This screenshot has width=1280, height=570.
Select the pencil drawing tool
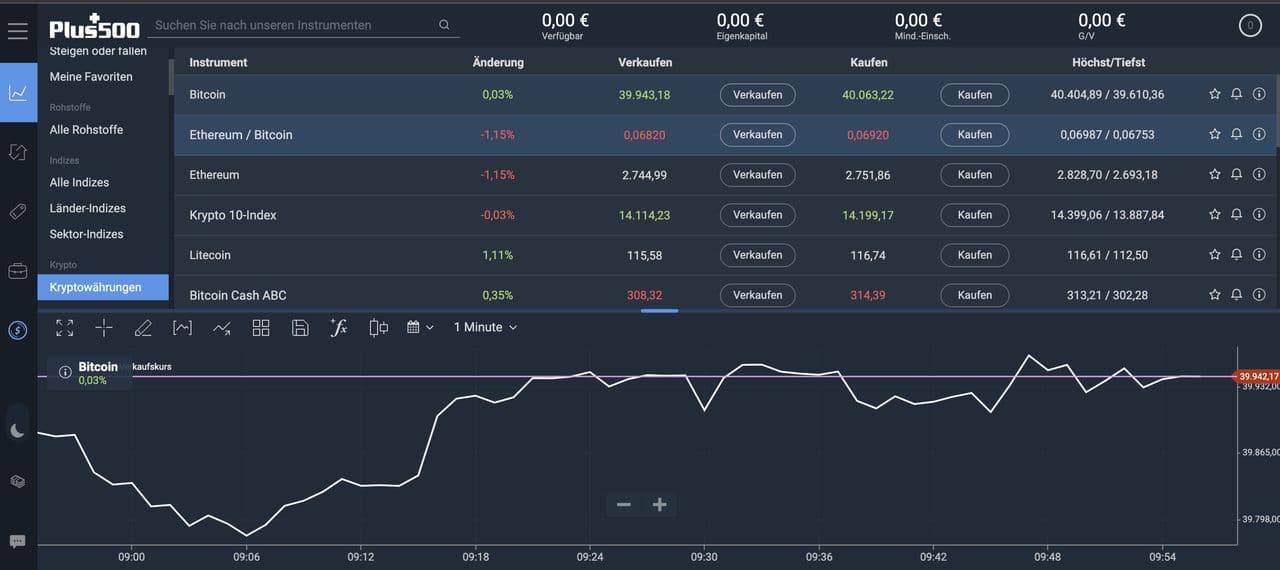click(143, 327)
